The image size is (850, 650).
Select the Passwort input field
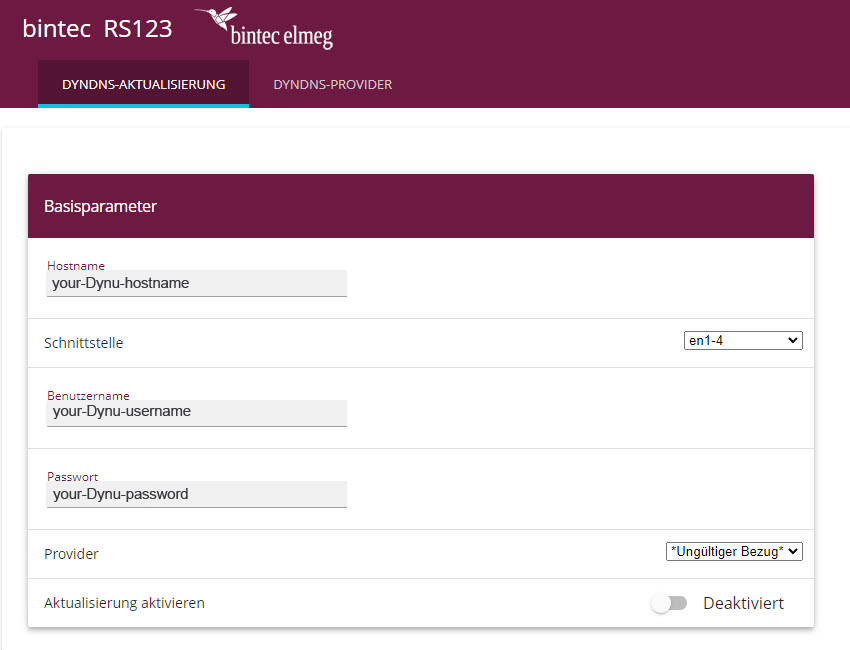(197, 494)
